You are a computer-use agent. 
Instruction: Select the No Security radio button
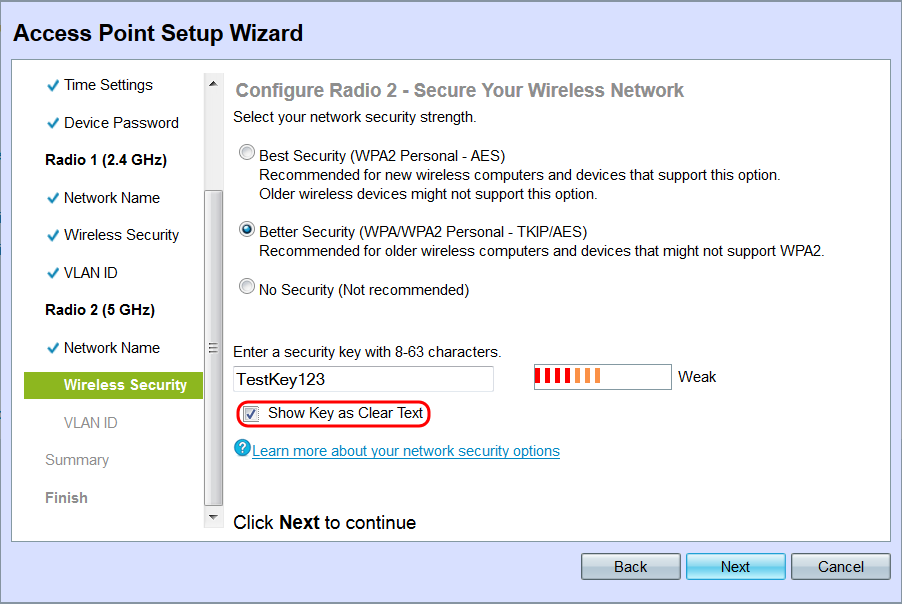coord(246,288)
